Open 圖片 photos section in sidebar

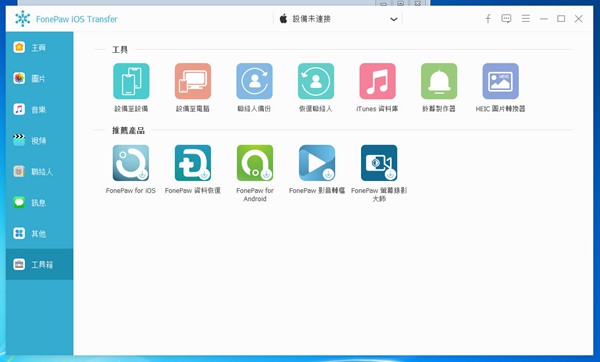click(39, 78)
